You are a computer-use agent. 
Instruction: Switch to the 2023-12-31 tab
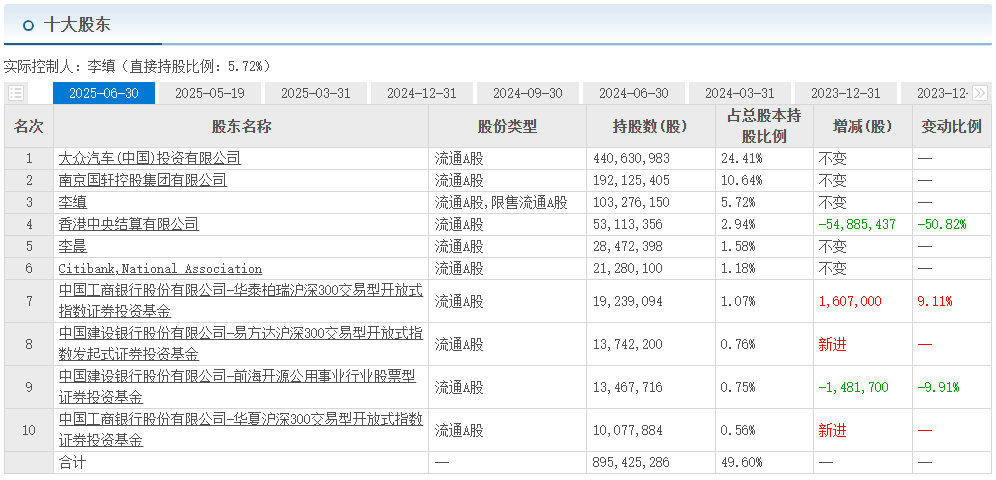[845, 93]
